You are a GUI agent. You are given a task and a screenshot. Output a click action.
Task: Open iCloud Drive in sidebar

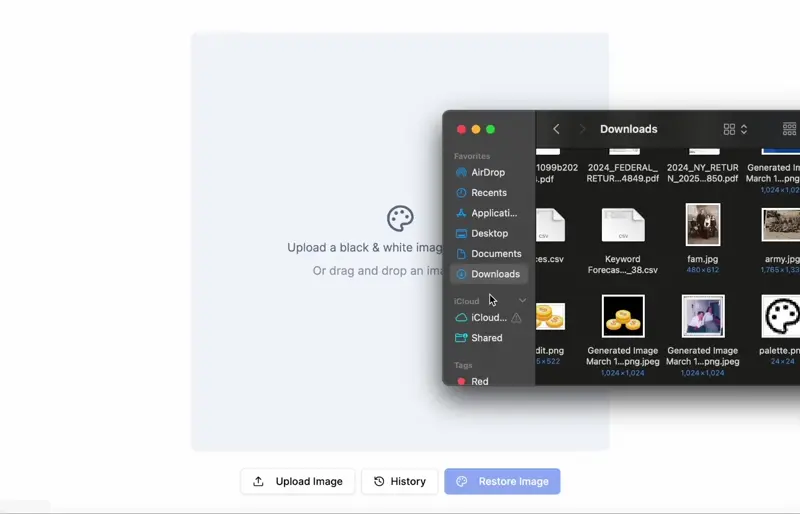488,317
